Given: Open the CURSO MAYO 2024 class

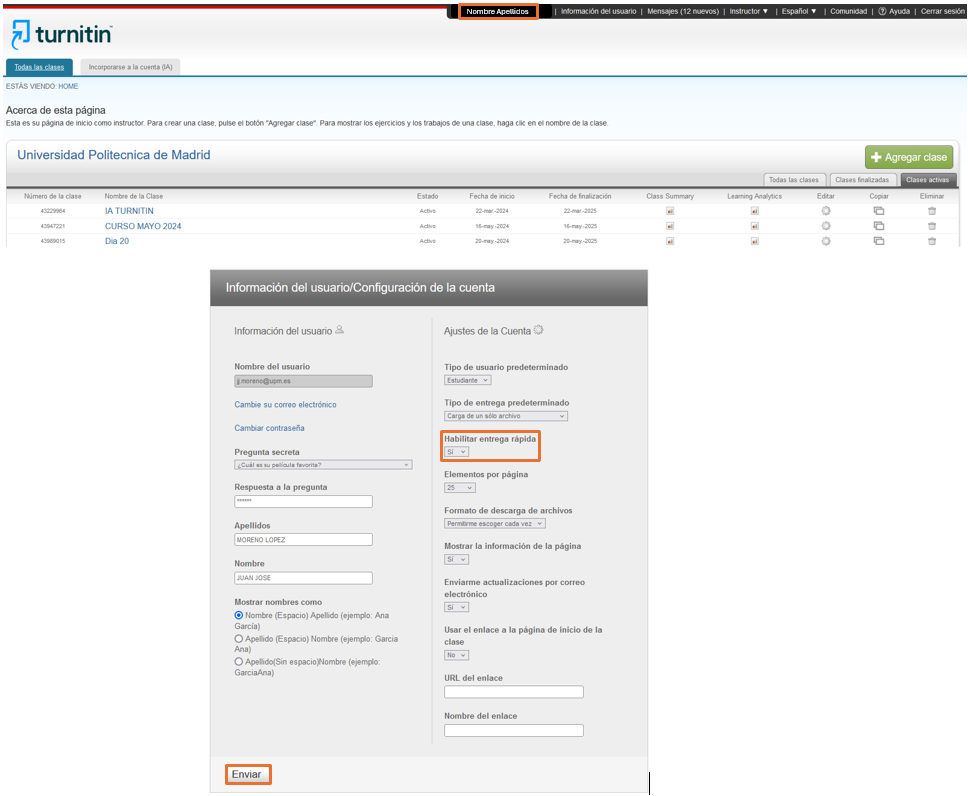Looking at the screenshot, I should [x=143, y=226].
